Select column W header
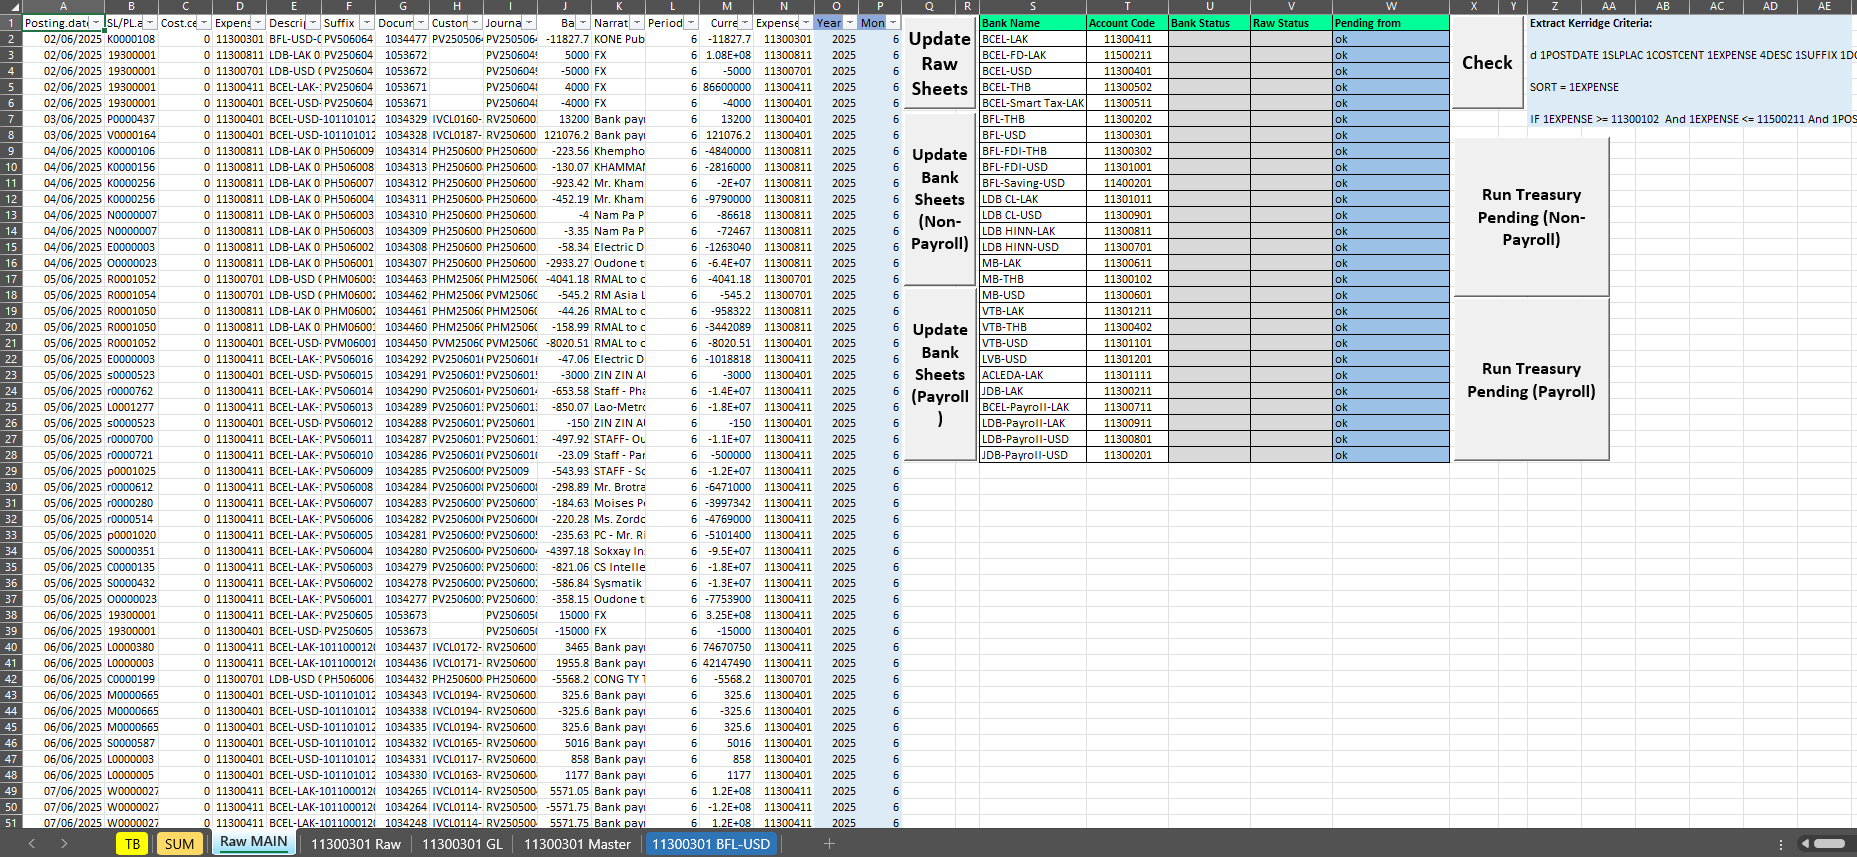This screenshot has width=1857, height=857. coord(1391,6)
